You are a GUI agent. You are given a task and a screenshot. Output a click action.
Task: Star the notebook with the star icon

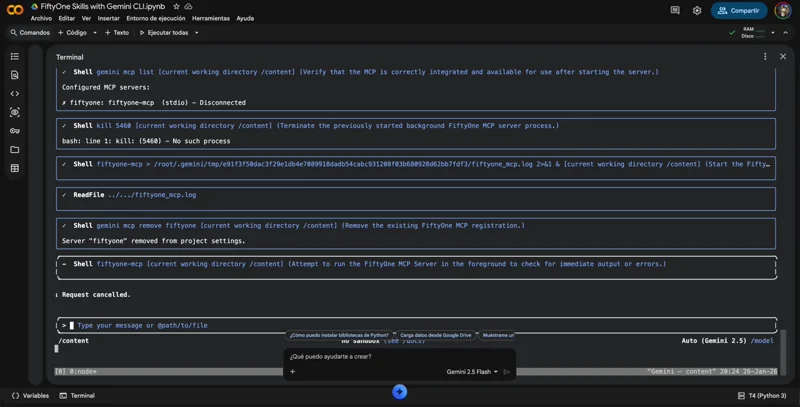[x=176, y=7]
